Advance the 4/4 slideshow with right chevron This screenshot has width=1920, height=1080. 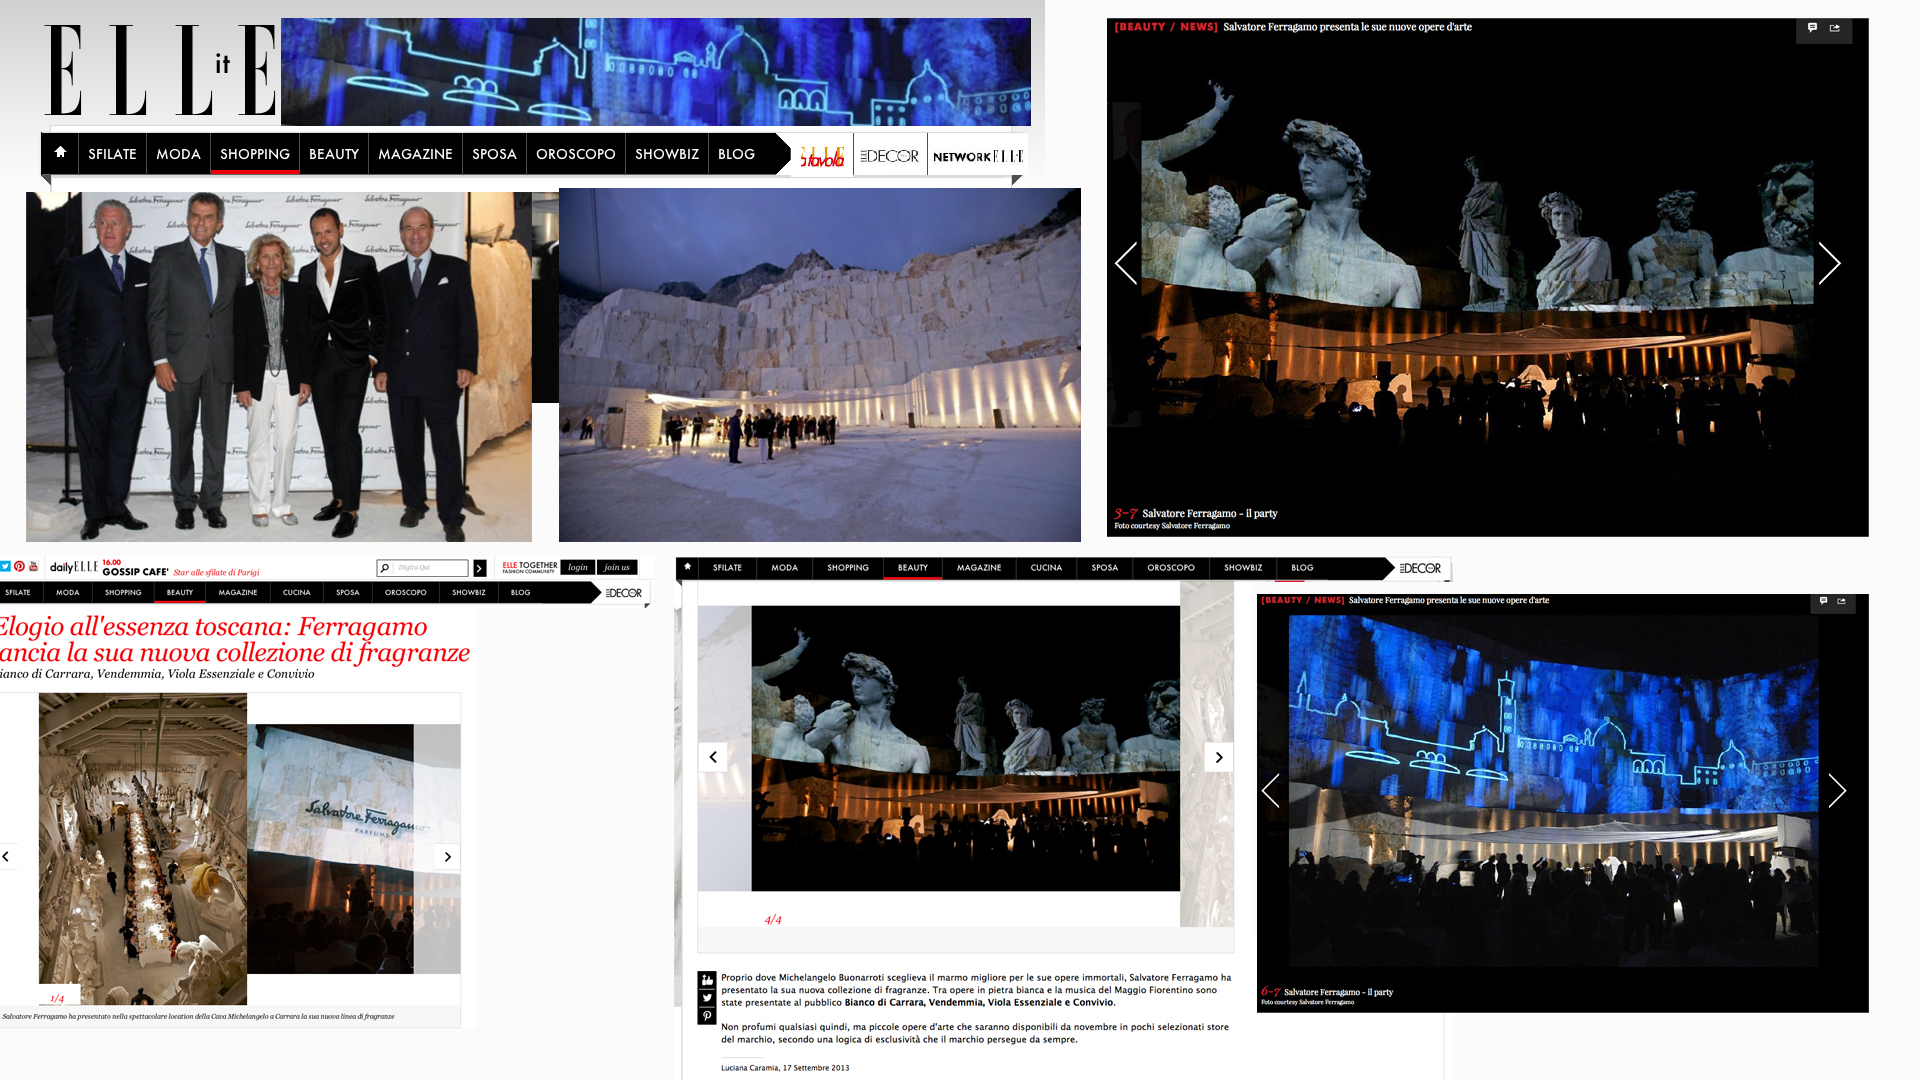1219,757
